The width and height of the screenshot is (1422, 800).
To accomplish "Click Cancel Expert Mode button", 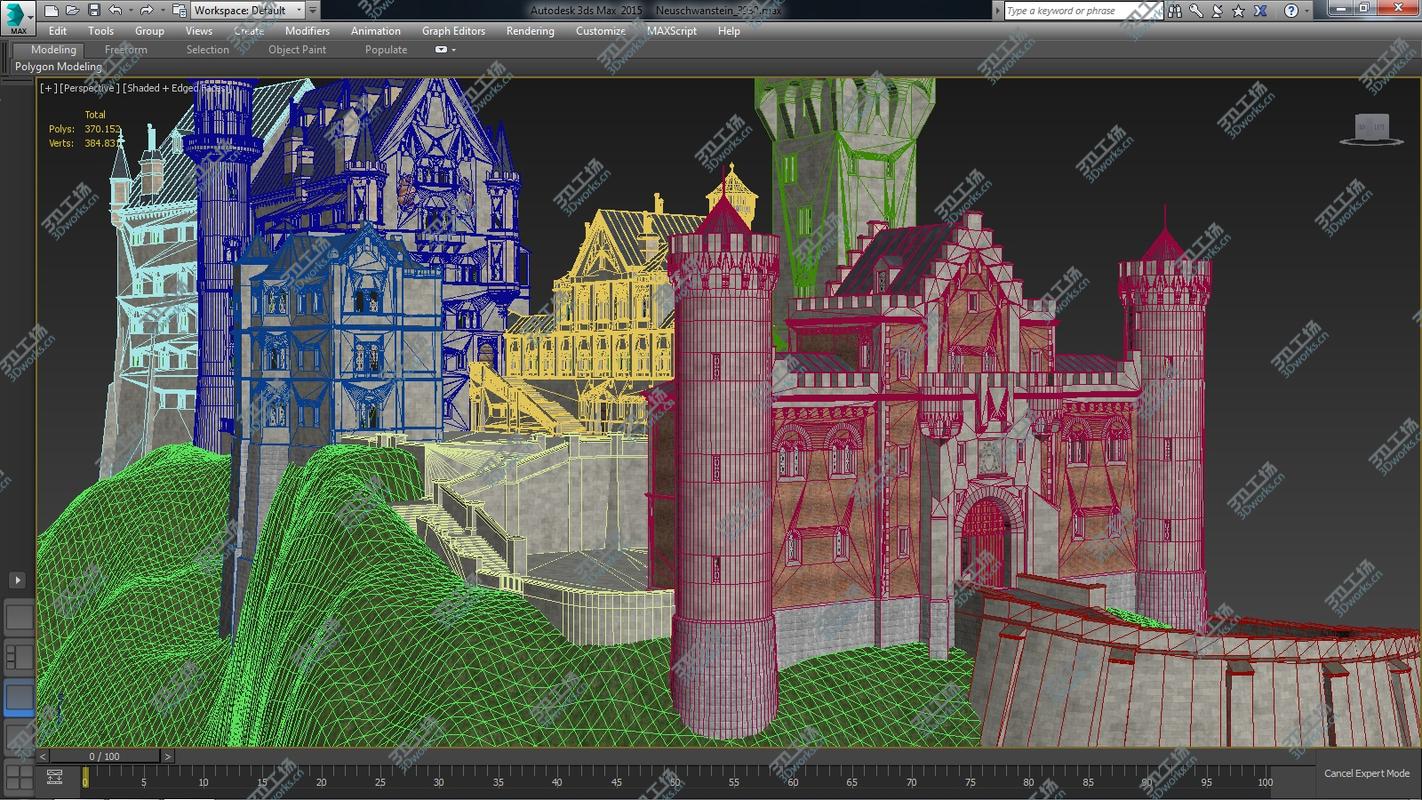I will (x=1367, y=773).
